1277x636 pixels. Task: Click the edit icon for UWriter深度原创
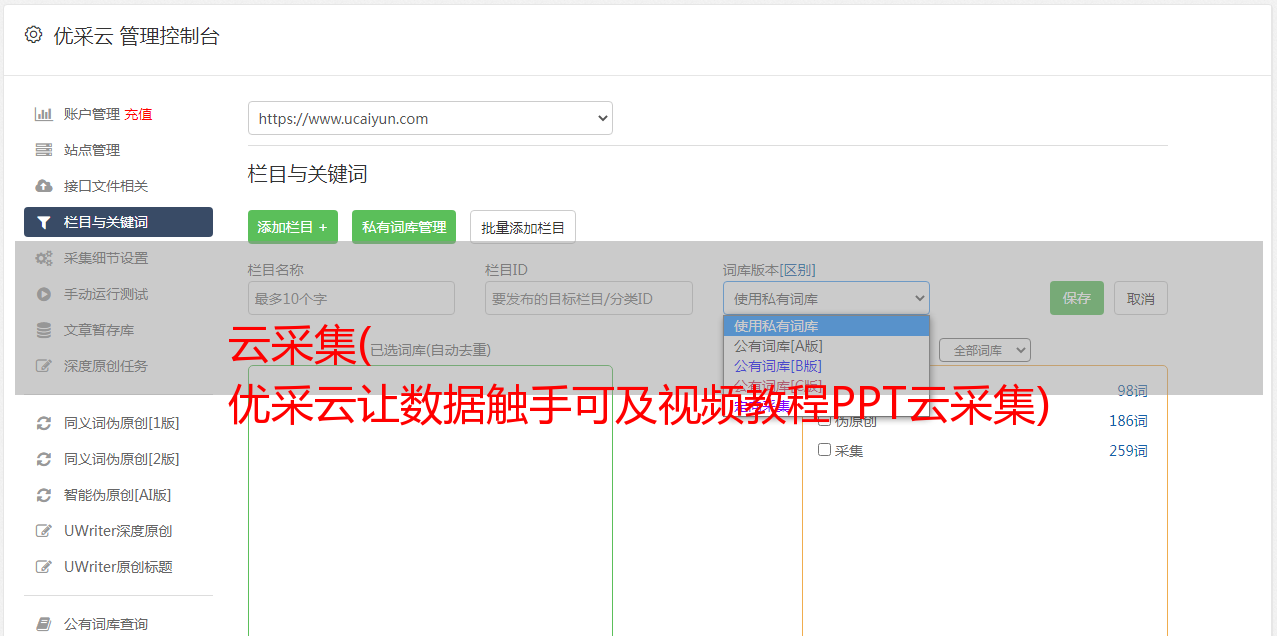[x=44, y=531]
